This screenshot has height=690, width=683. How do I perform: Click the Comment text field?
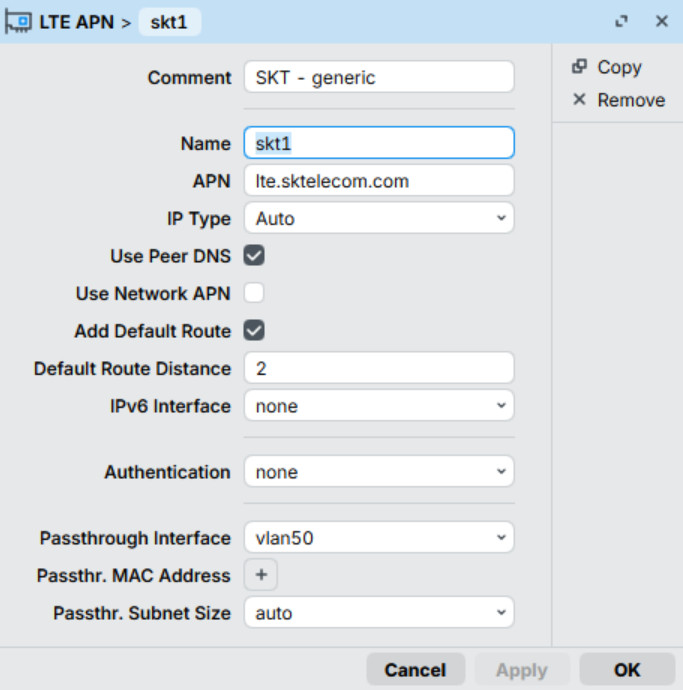point(379,77)
